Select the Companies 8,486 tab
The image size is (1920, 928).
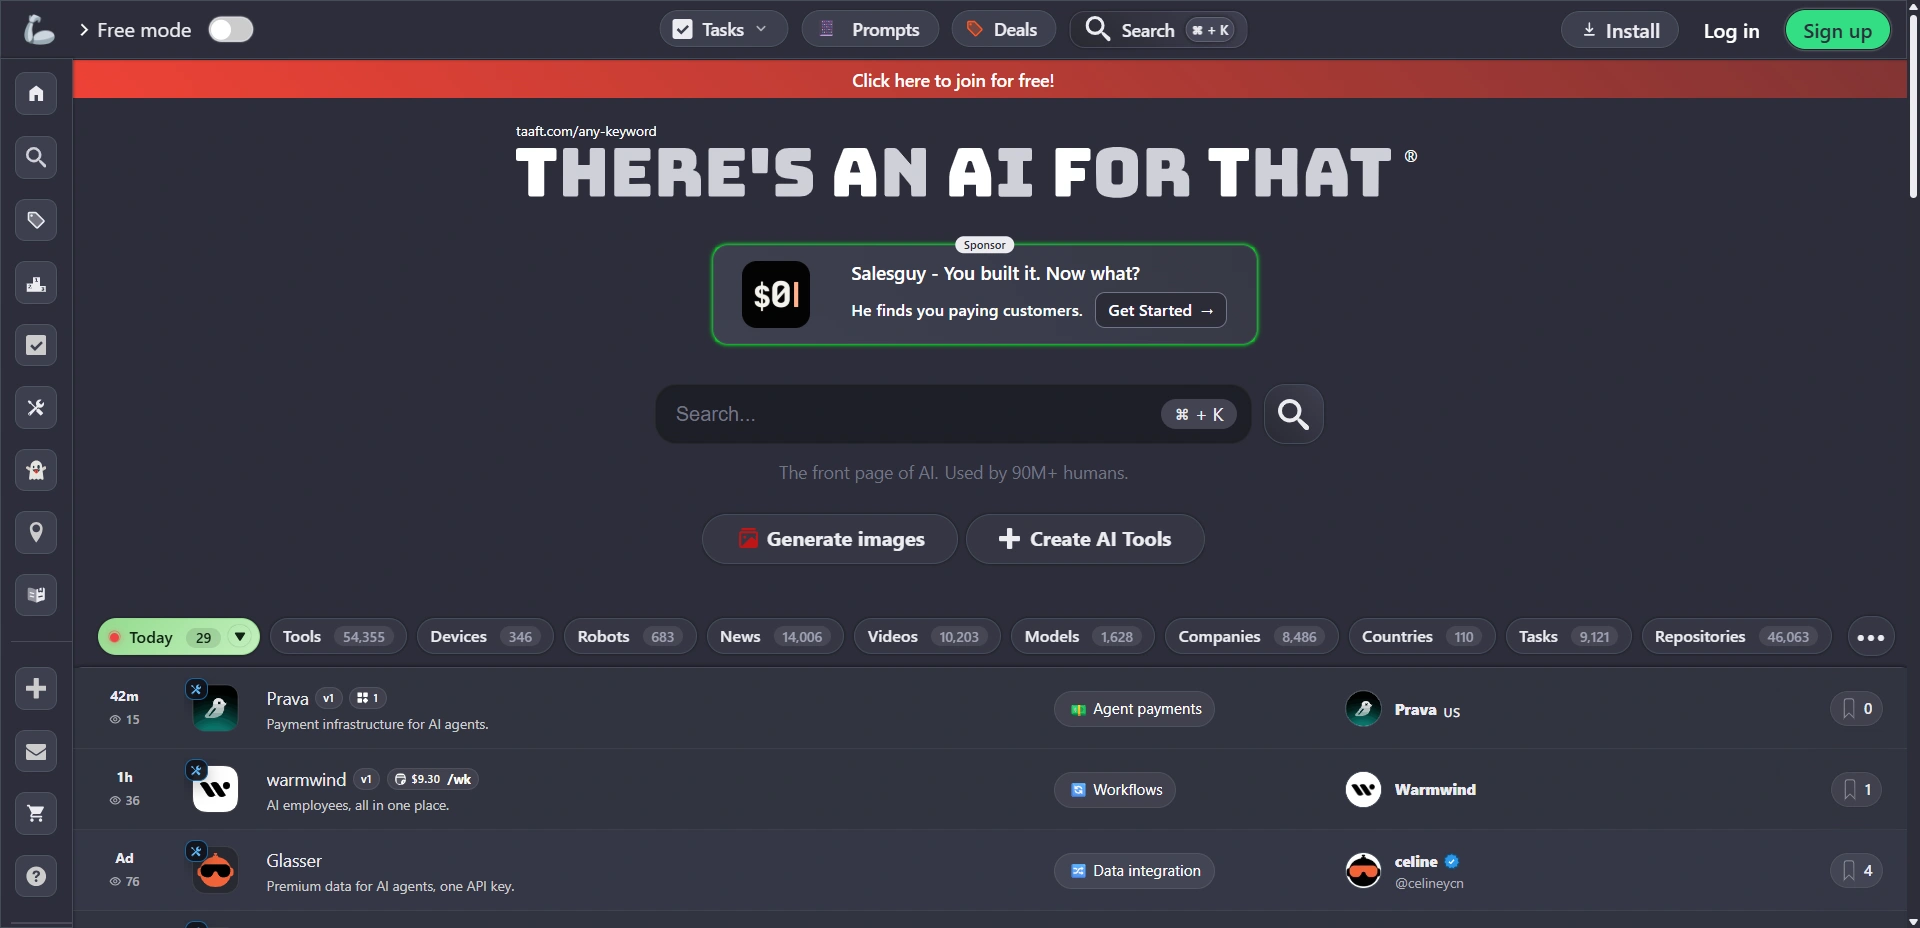[x=1251, y=637]
